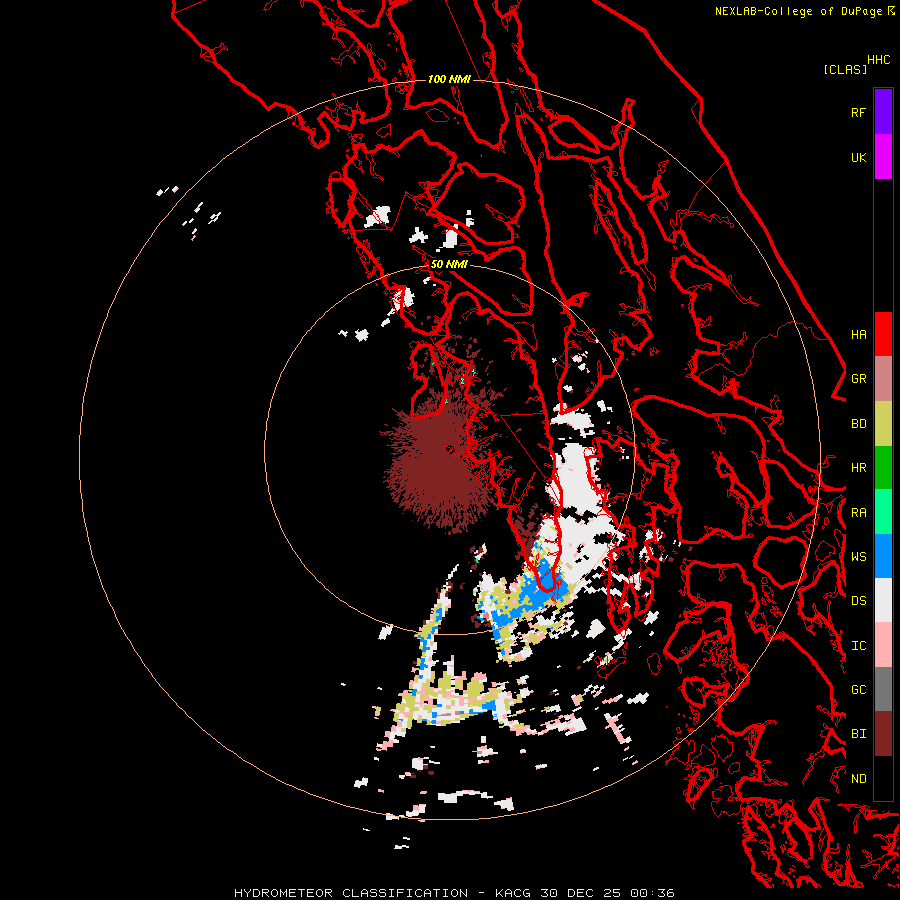Click the IC pink legend swatch
Image resolution: width=900 pixels, height=900 pixels.
[883, 645]
